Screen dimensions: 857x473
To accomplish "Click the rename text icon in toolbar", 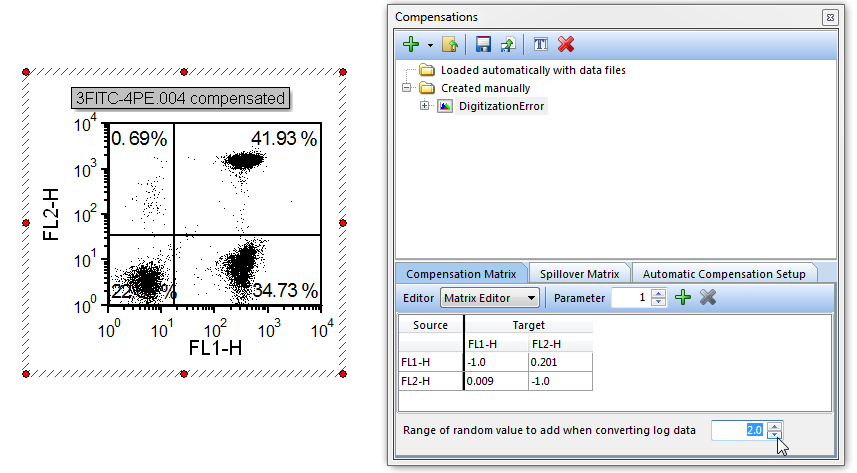I will [540, 45].
